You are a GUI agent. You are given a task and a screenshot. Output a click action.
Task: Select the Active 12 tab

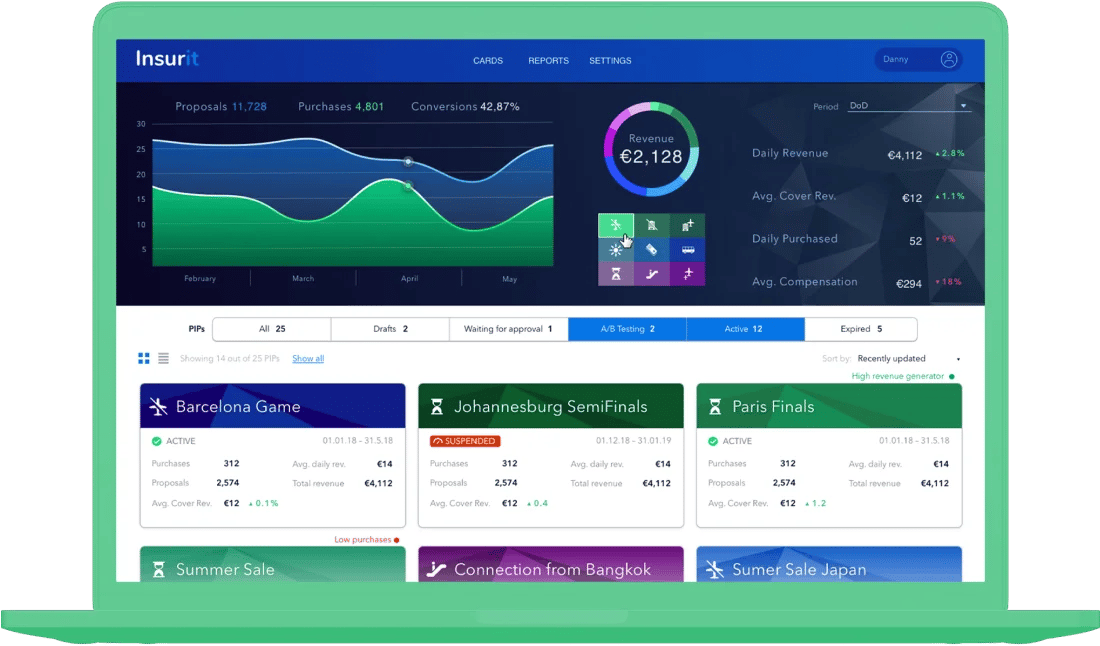746,329
